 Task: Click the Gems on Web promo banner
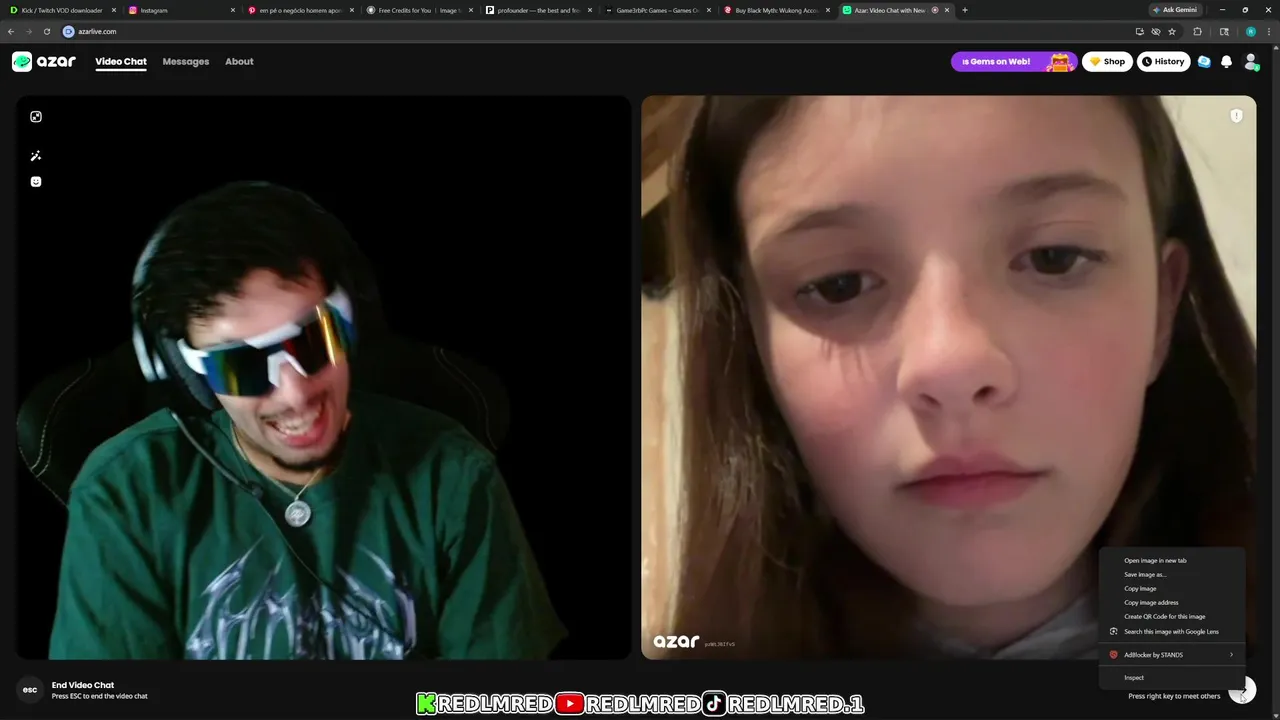point(1014,62)
